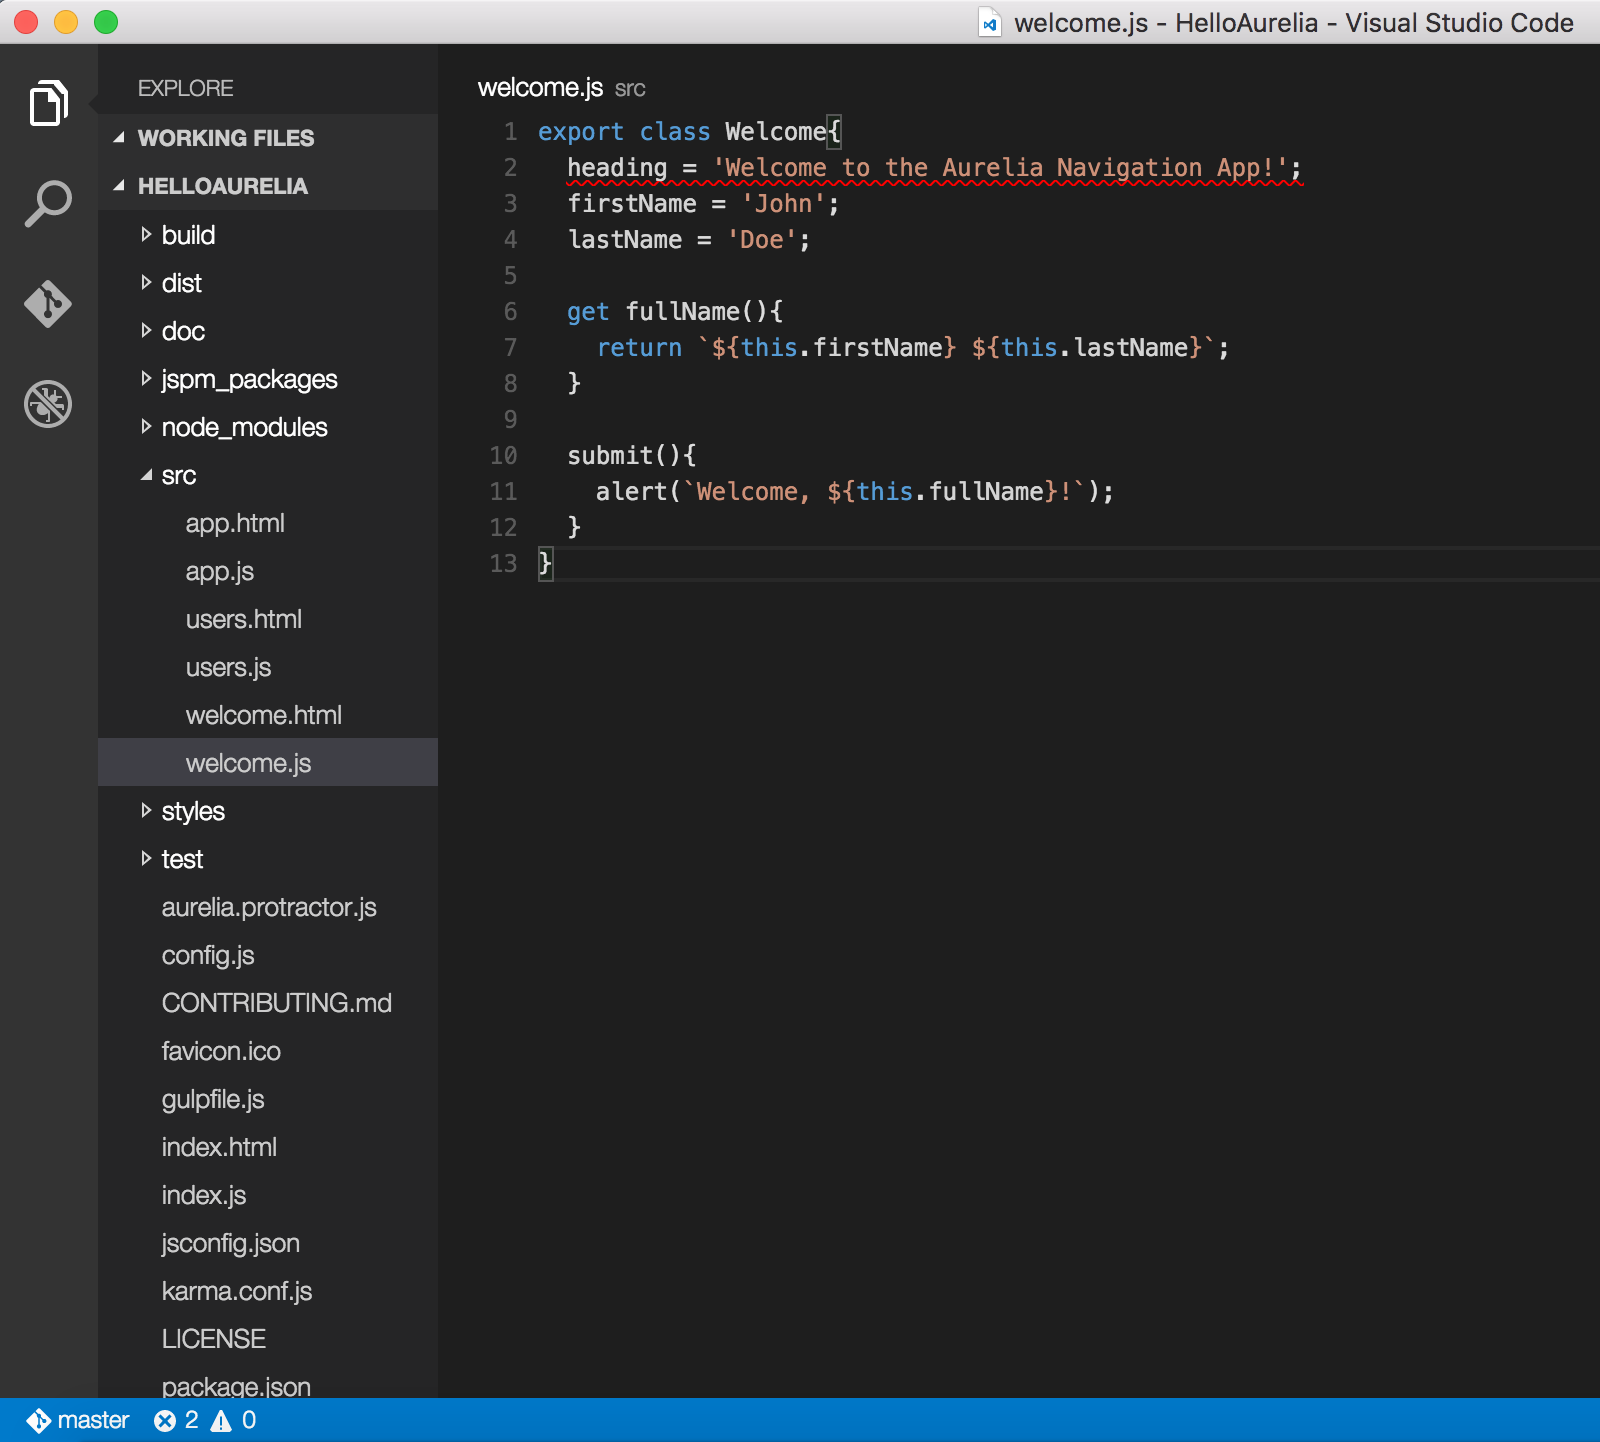Image resolution: width=1600 pixels, height=1442 pixels.
Task: Expand the test folder
Action: click(146, 859)
